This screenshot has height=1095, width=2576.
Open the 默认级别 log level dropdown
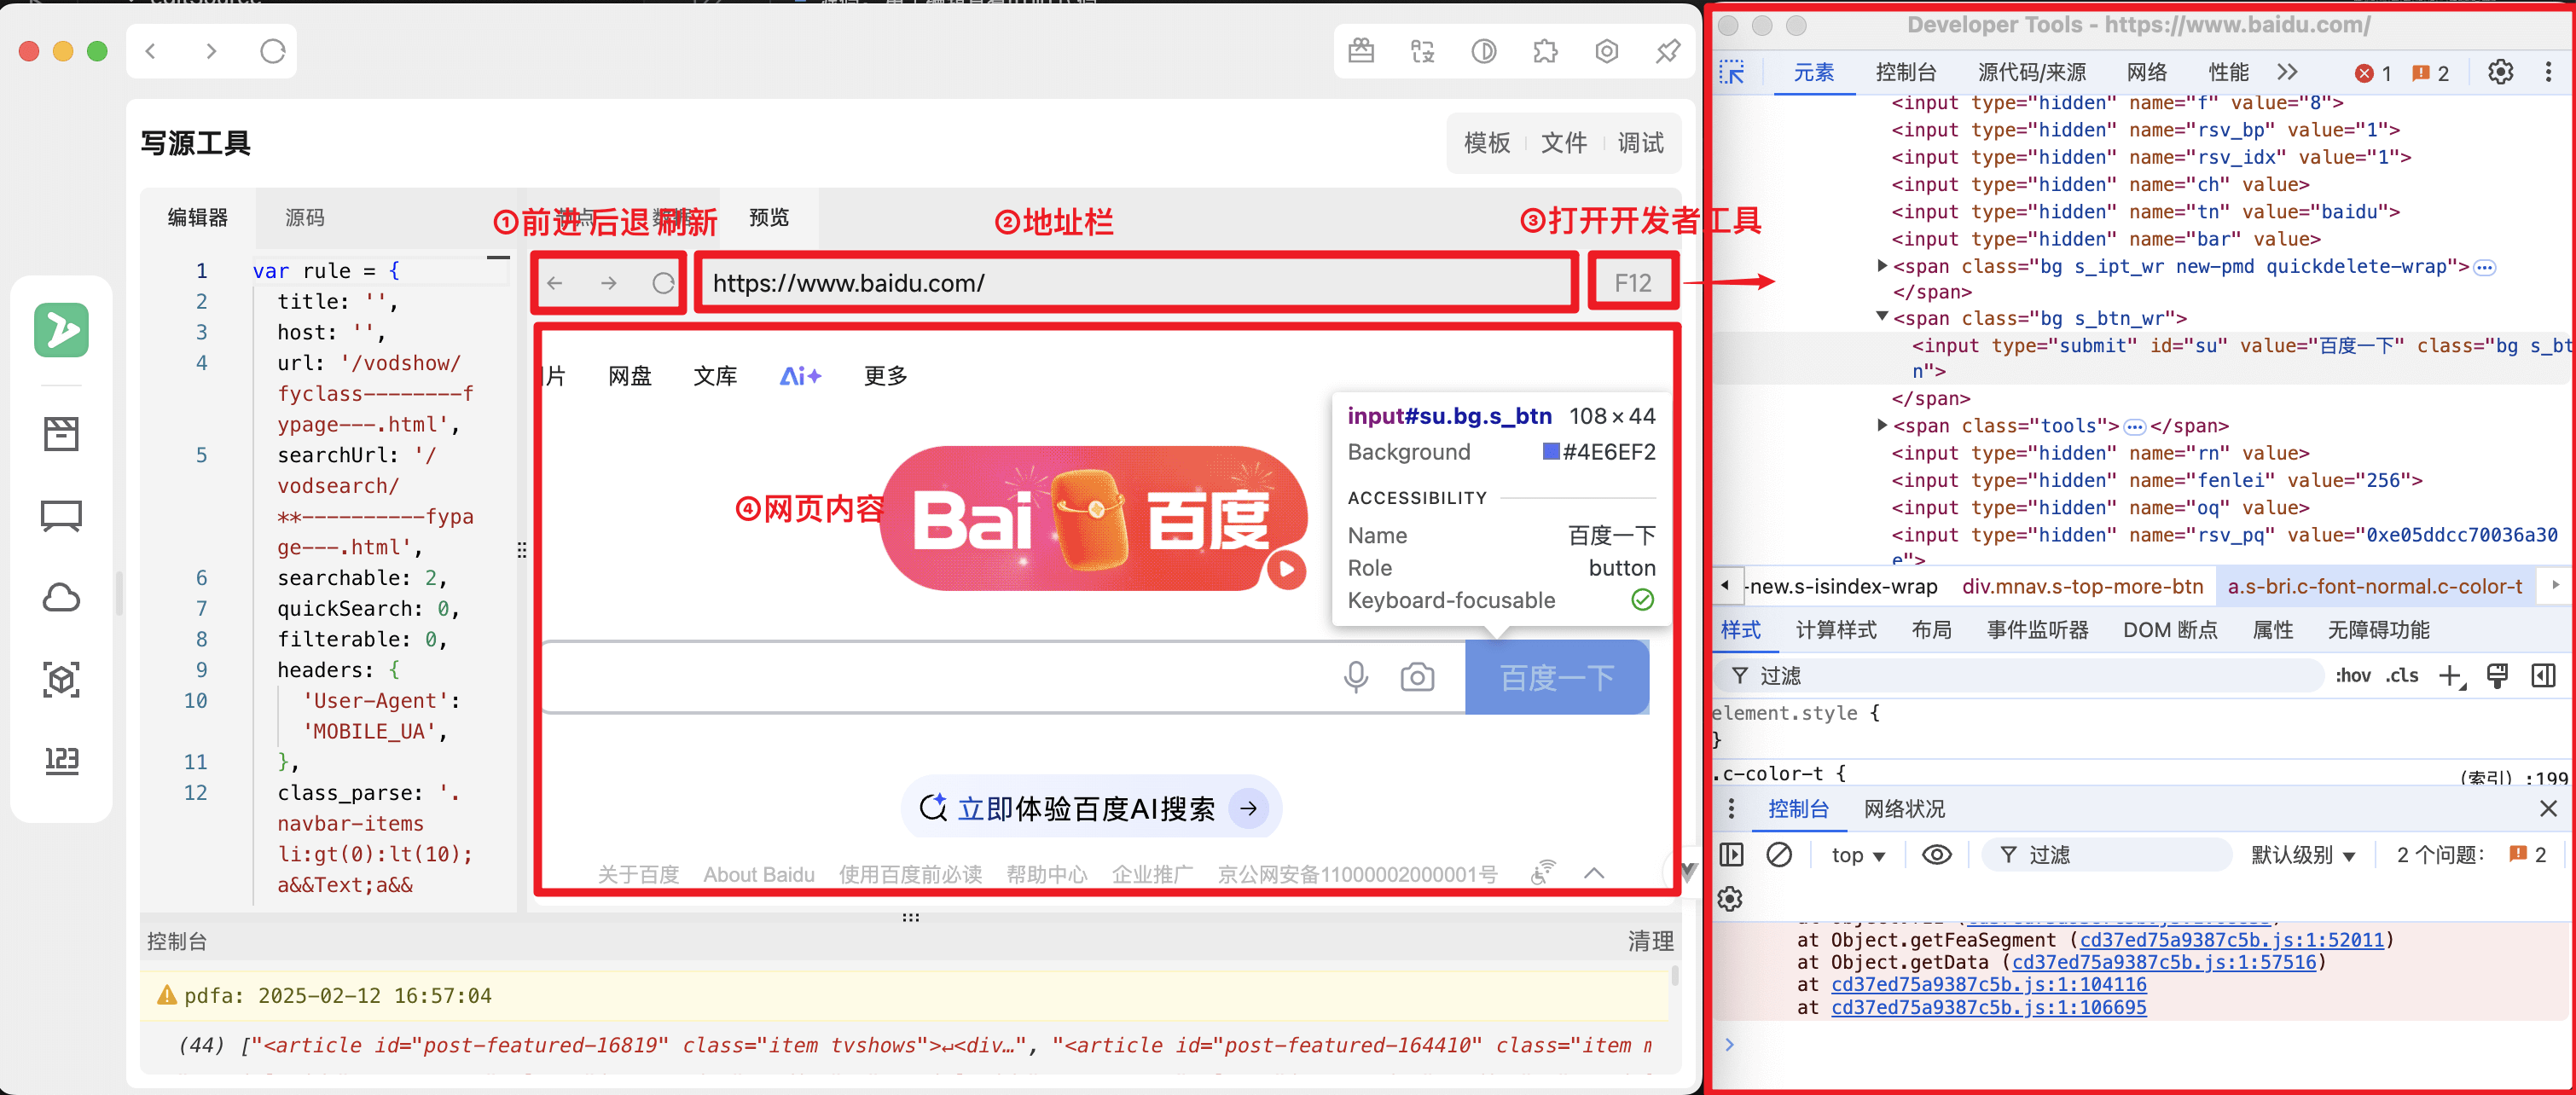(x=2303, y=855)
